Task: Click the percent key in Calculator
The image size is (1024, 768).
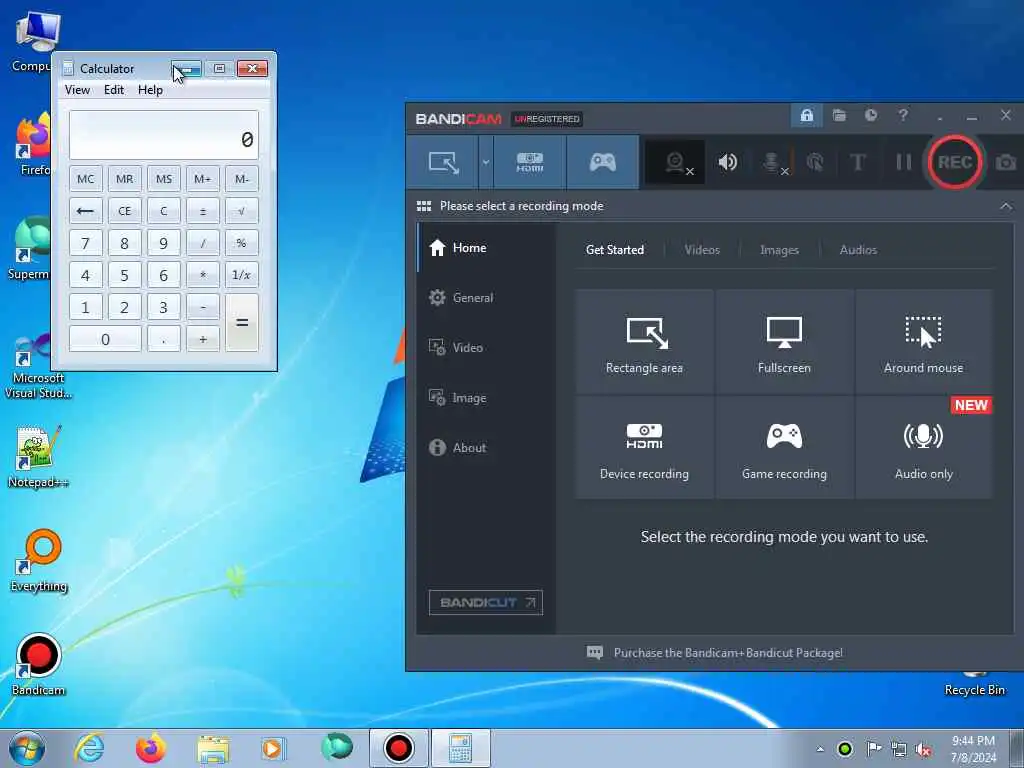Action: 242,243
